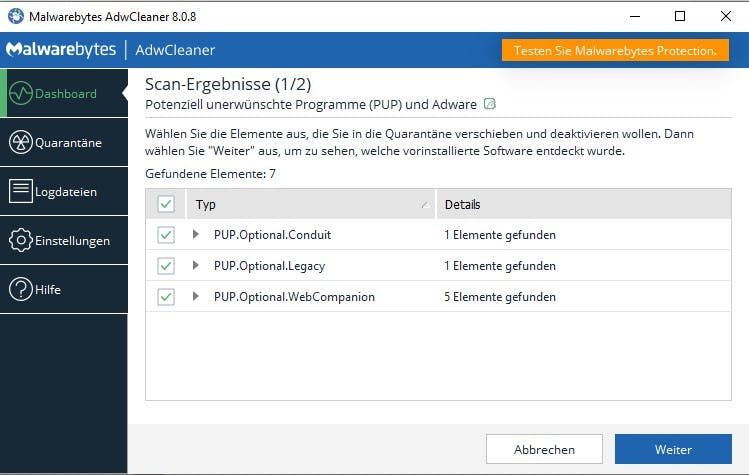
Task: Open the Einstellungen sidebar item
Action: coord(64,240)
